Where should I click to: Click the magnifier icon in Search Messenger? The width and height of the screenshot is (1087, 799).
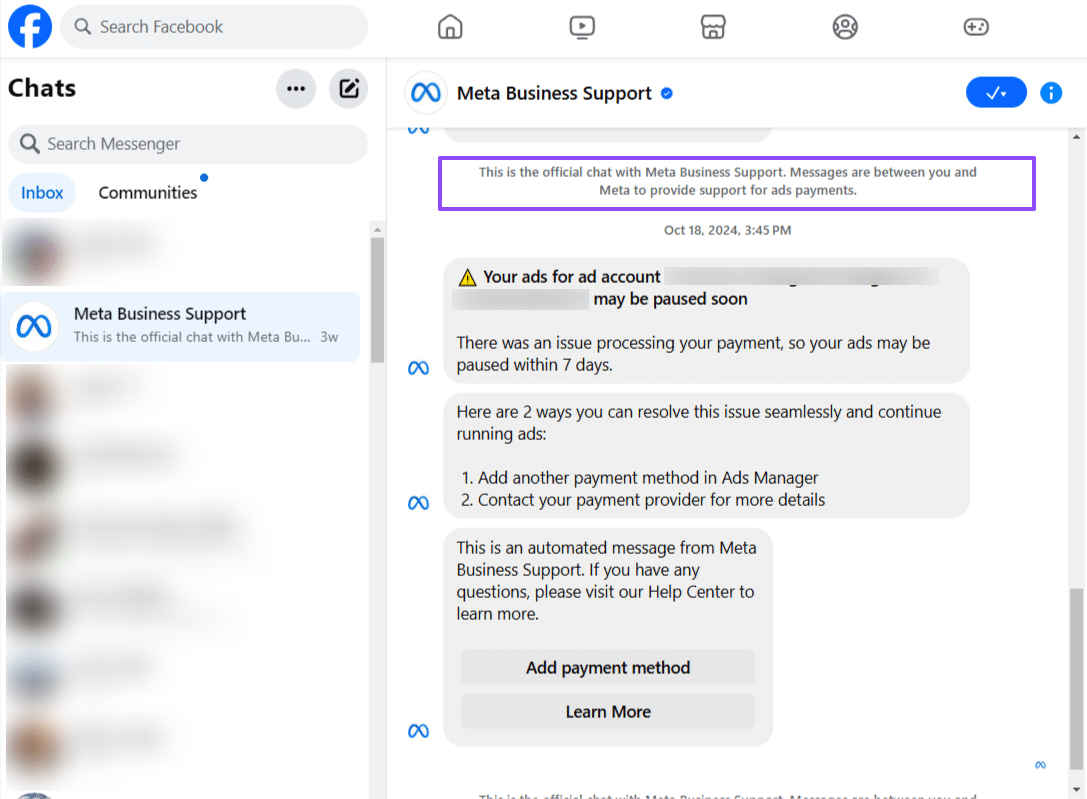pos(29,143)
